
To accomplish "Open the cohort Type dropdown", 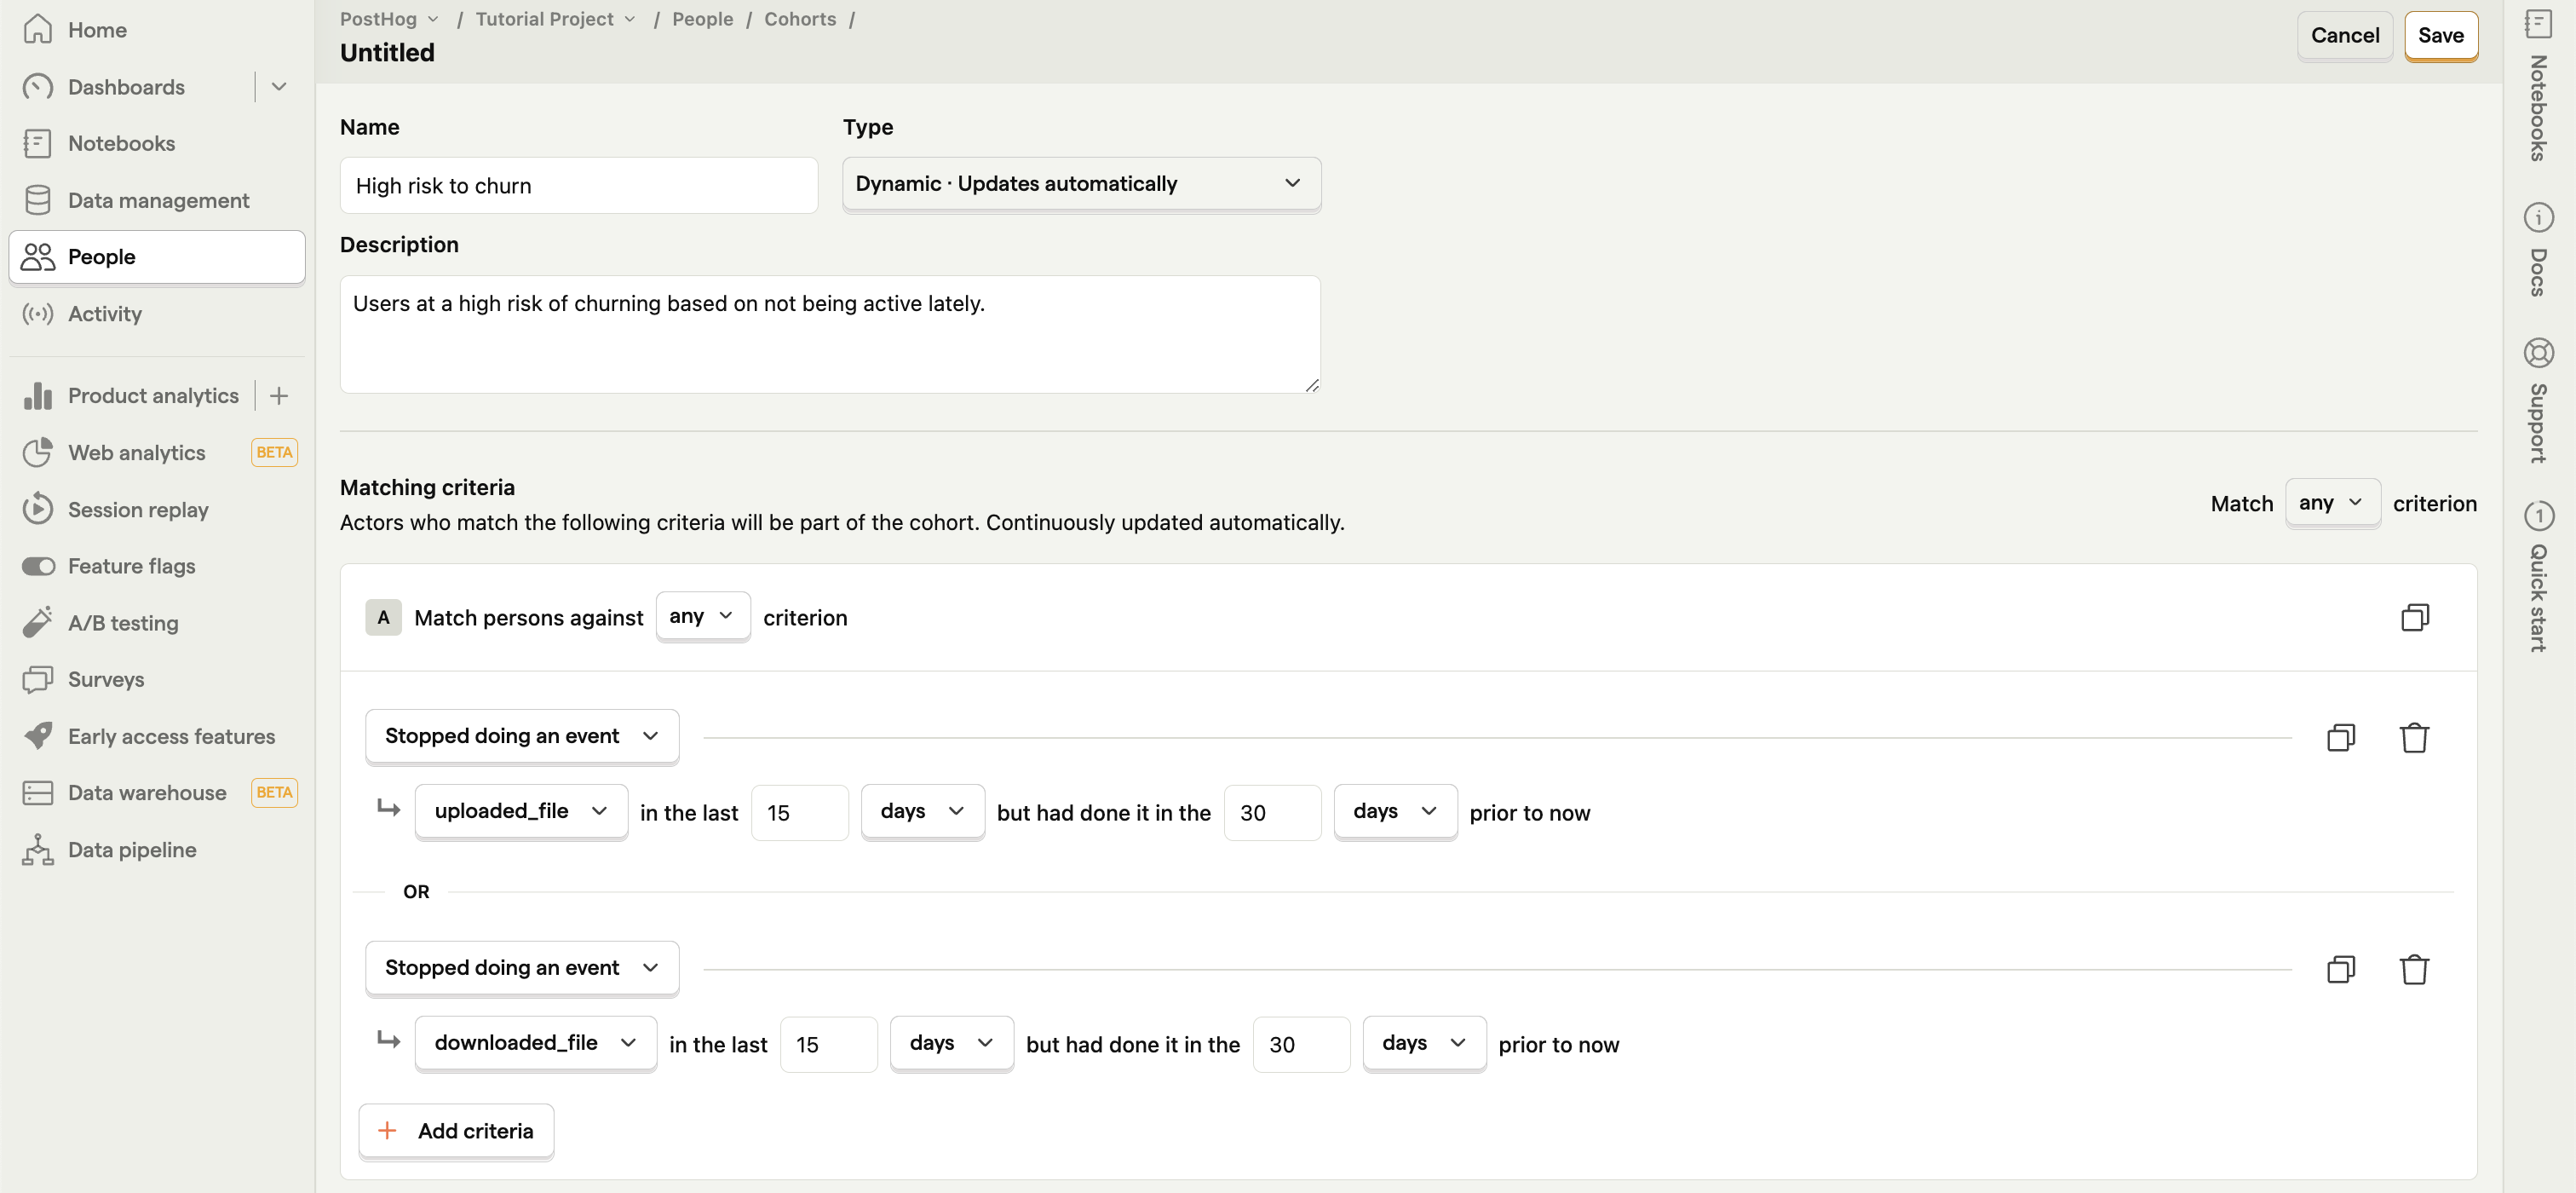I will point(1081,184).
